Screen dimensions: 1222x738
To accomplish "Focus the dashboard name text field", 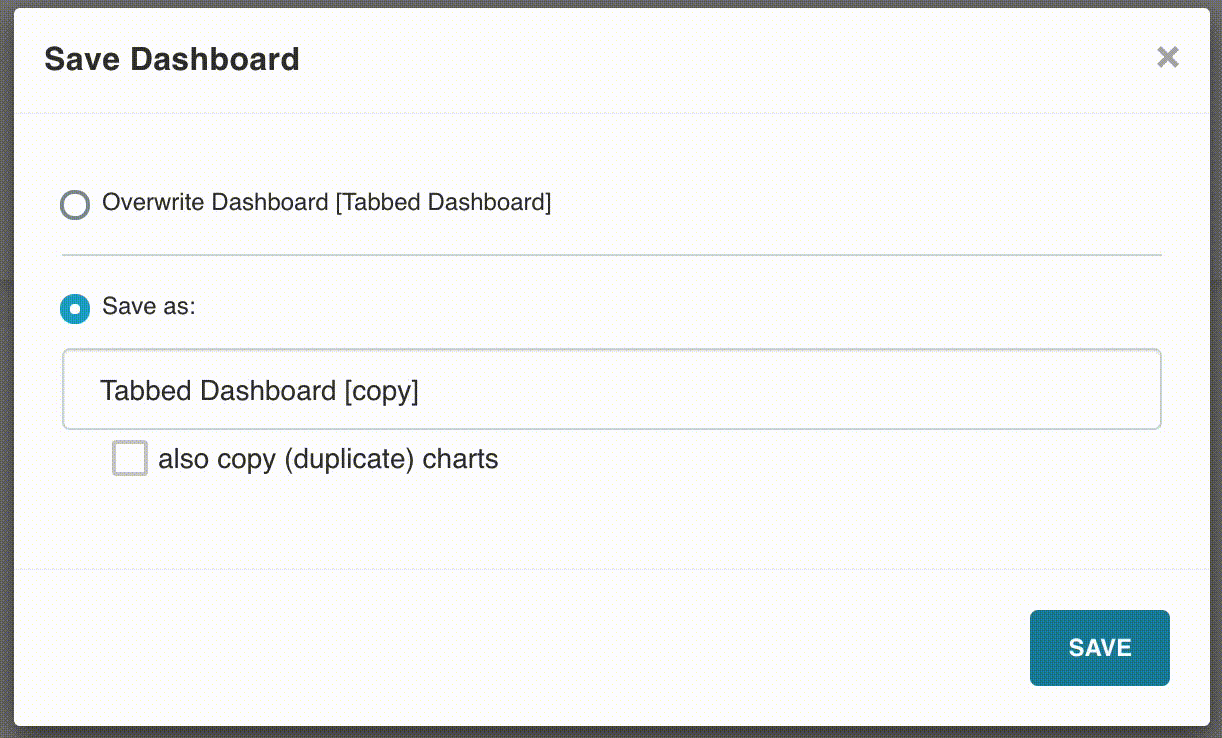I will click(x=611, y=390).
